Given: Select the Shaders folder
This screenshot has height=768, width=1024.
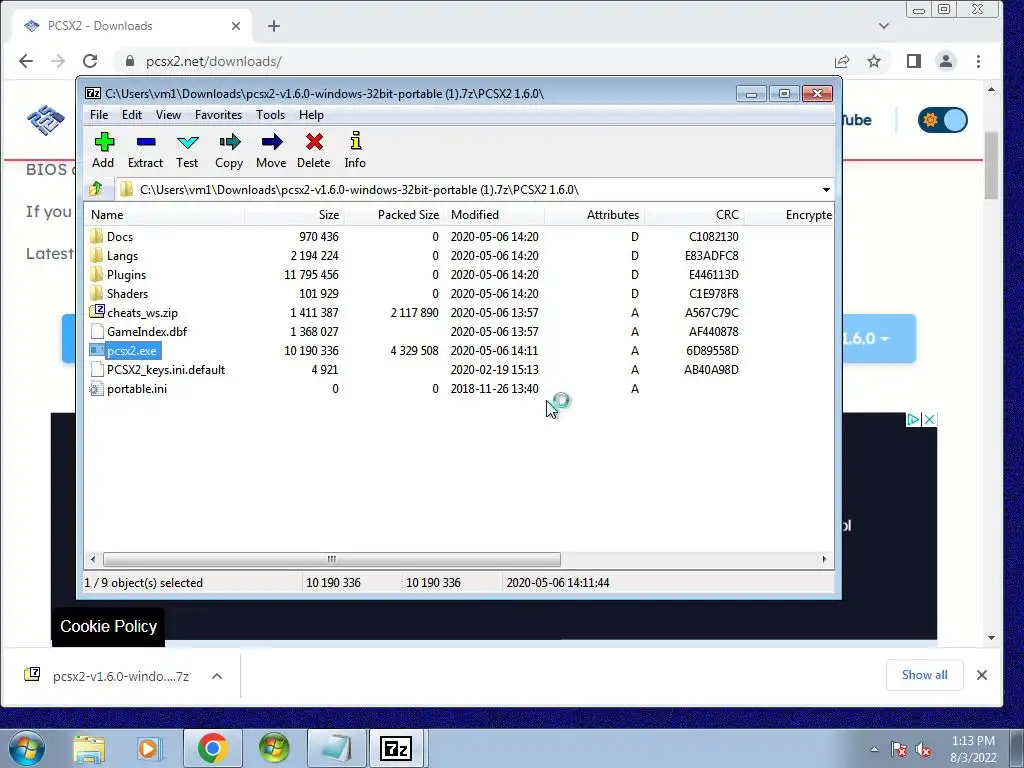Looking at the screenshot, I should pyautogui.click(x=127, y=293).
